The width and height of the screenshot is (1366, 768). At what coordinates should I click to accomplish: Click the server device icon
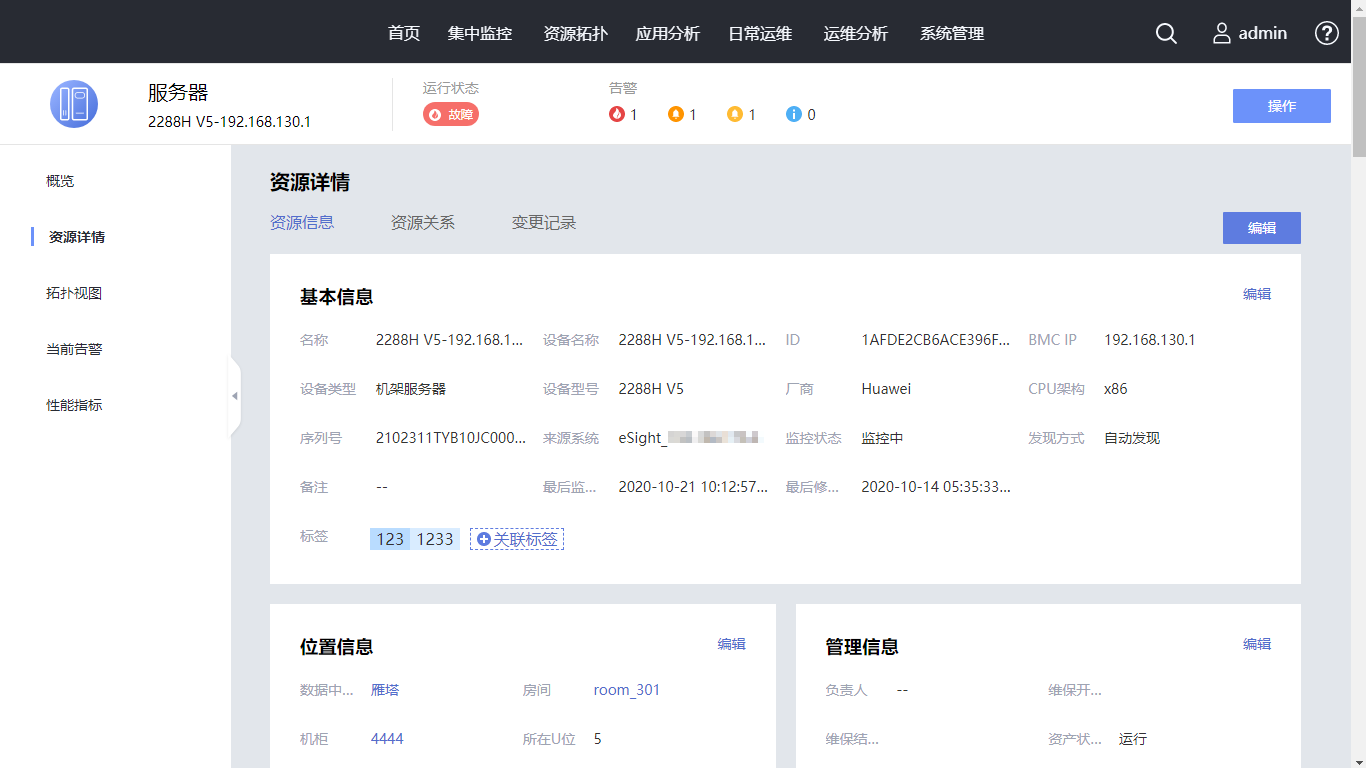[74, 104]
